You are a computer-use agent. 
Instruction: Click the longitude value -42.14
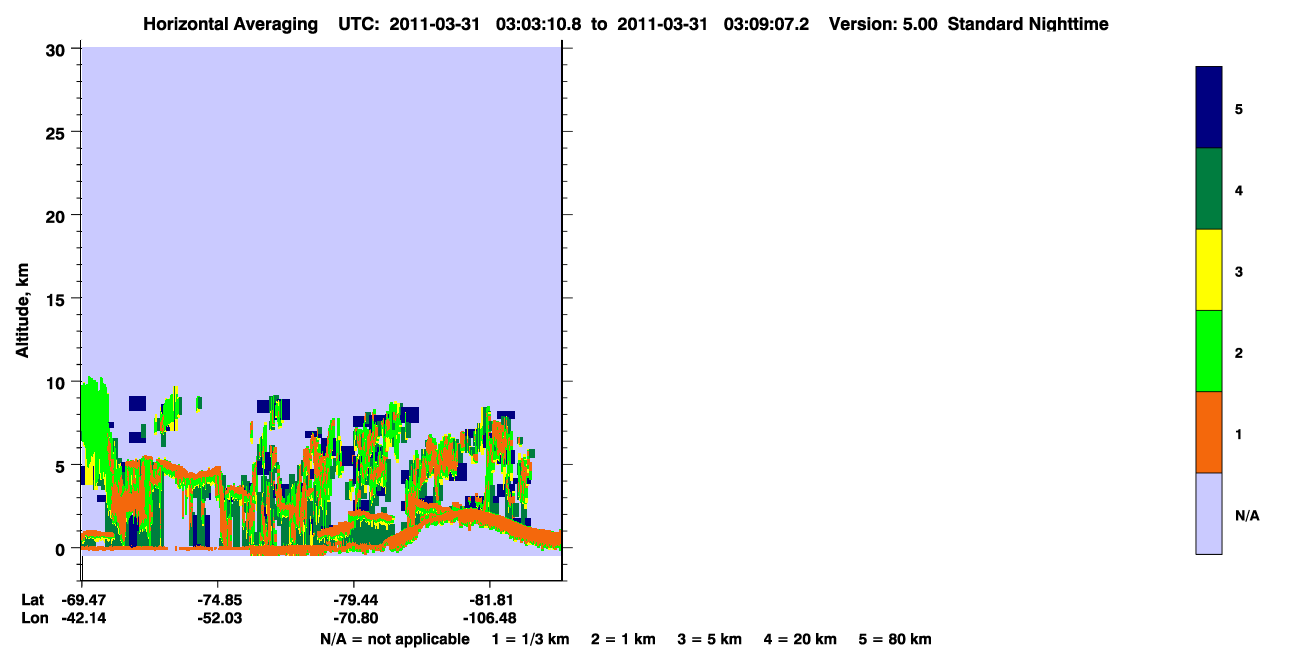coord(82,618)
